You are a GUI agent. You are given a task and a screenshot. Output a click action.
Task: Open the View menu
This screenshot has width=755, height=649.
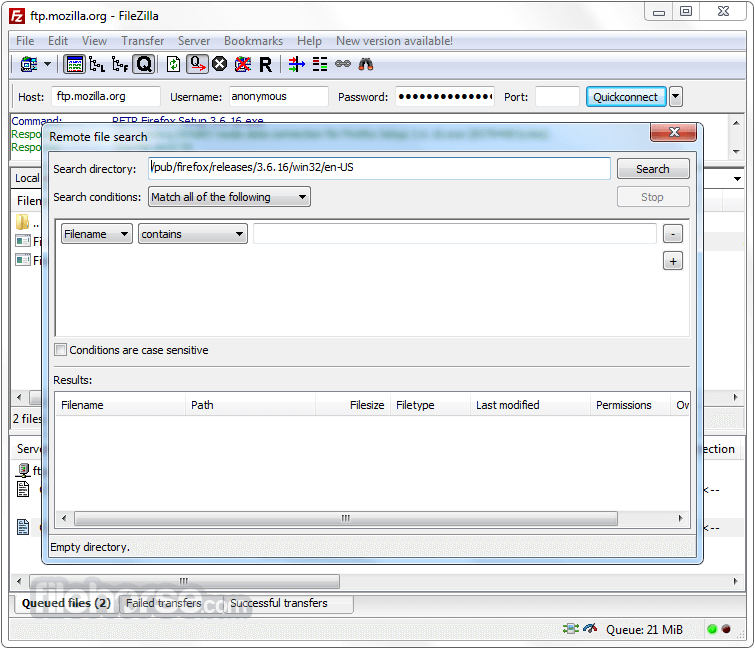pyautogui.click(x=94, y=41)
